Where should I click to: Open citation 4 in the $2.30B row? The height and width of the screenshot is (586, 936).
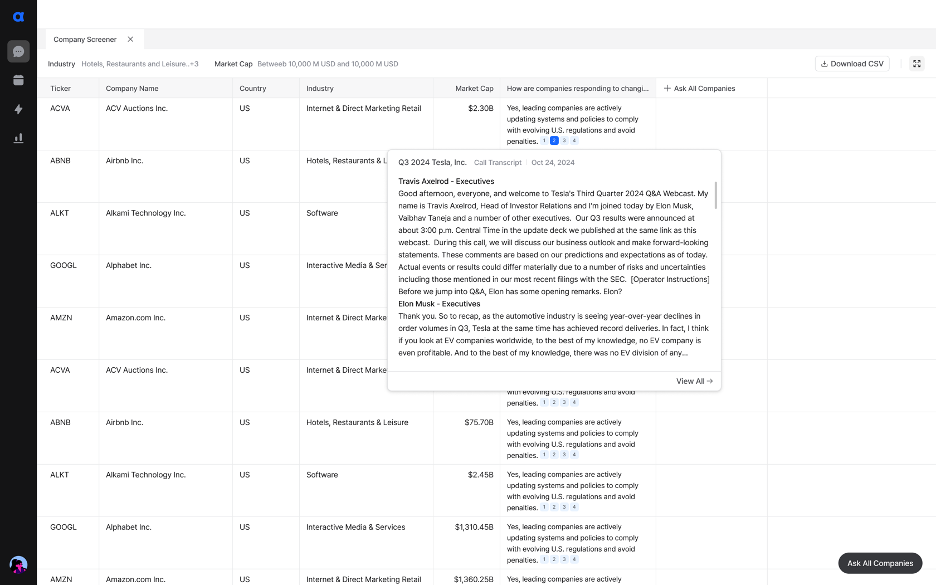coord(574,141)
